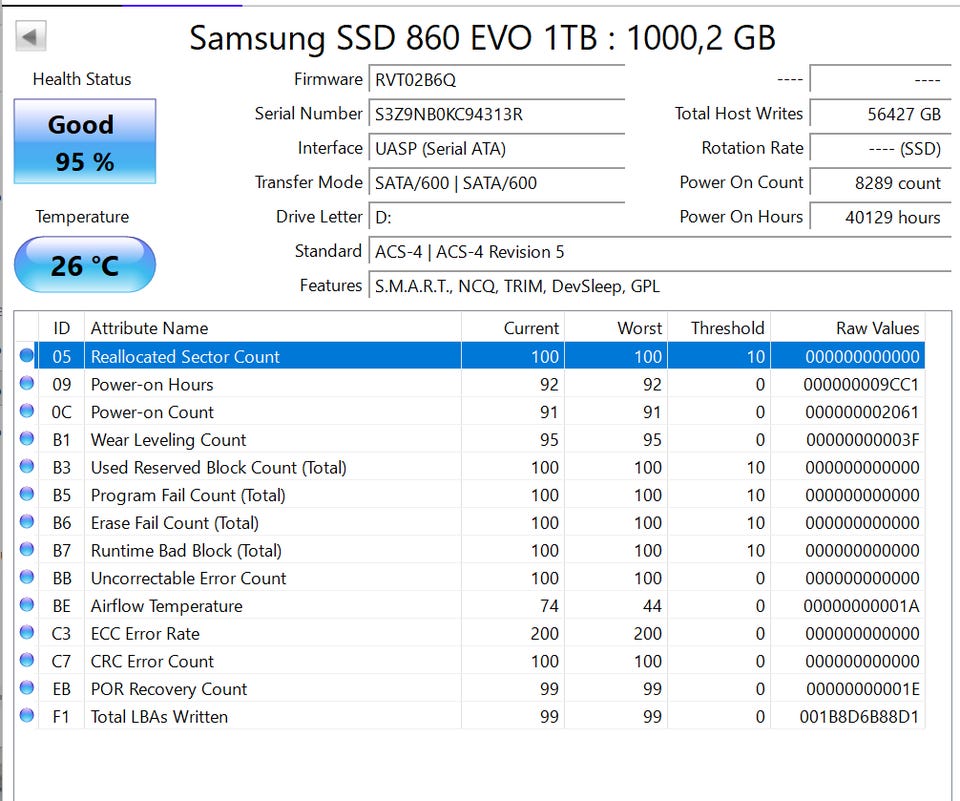Click the Interface field UASP (Serial ATA)
The height and width of the screenshot is (801, 960).
click(x=497, y=148)
